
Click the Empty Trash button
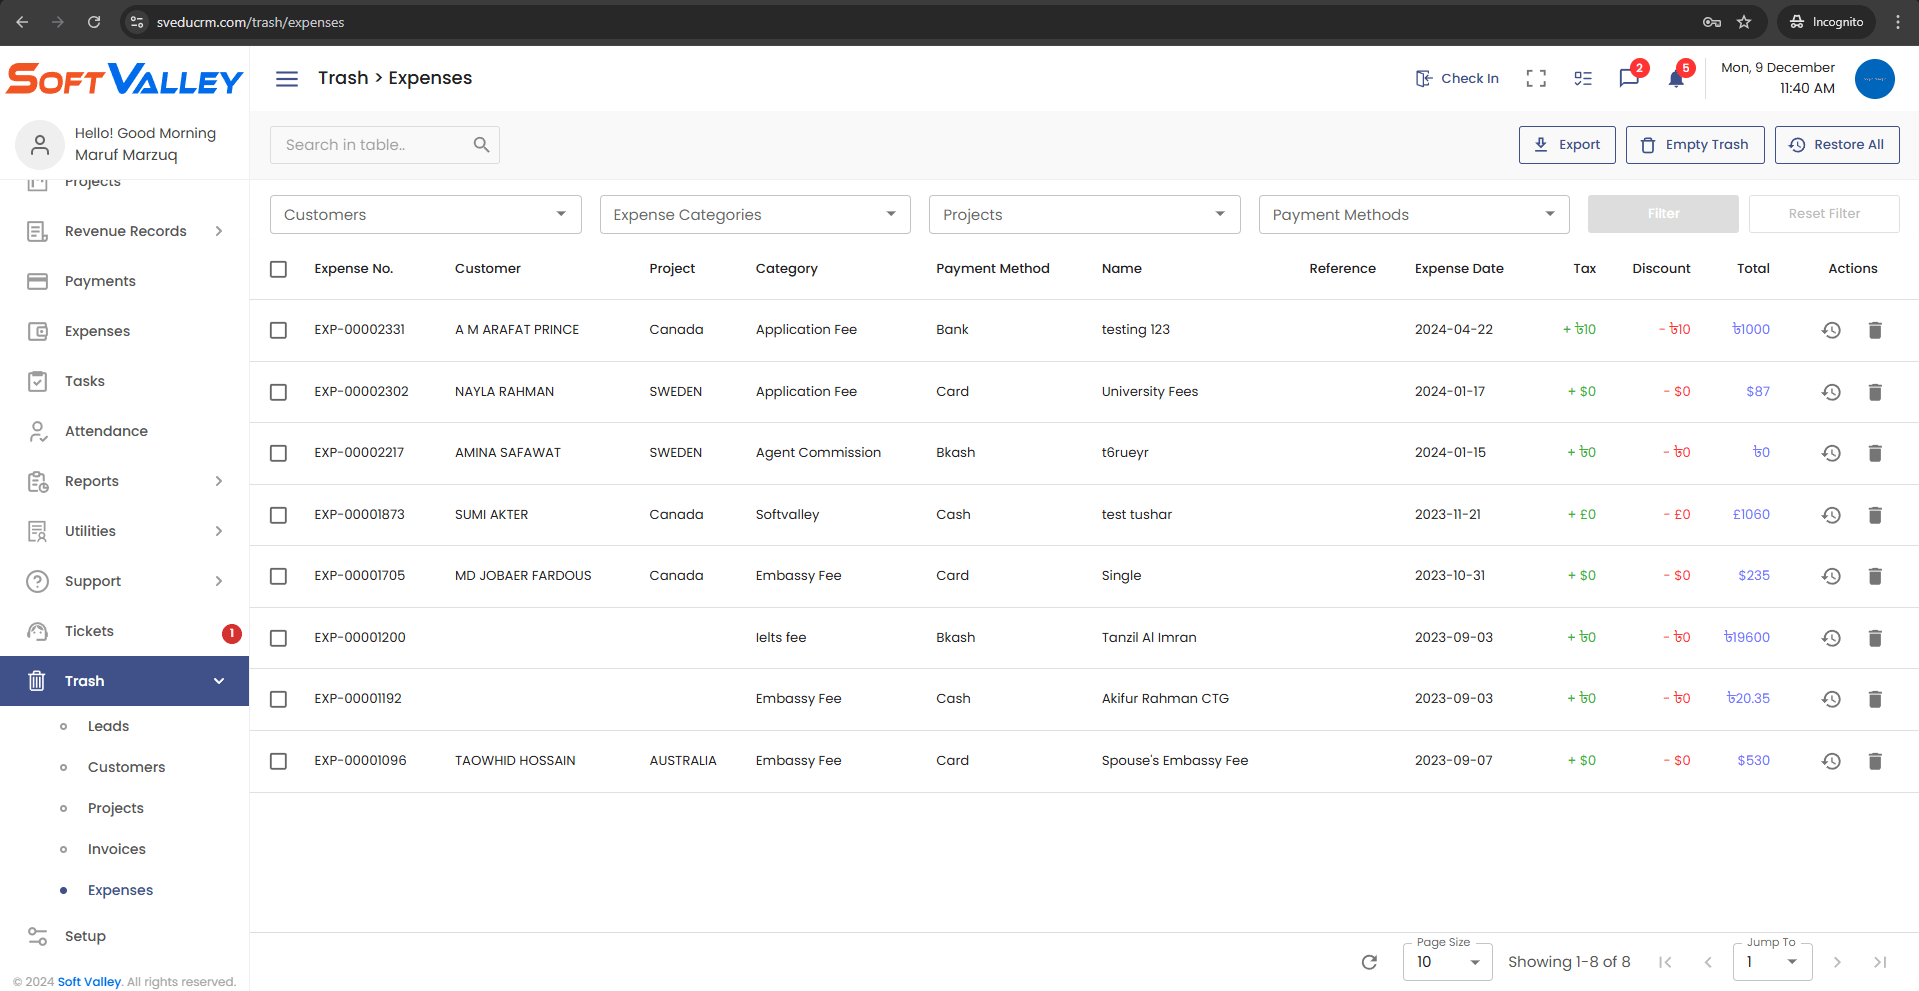[1694, 145]
